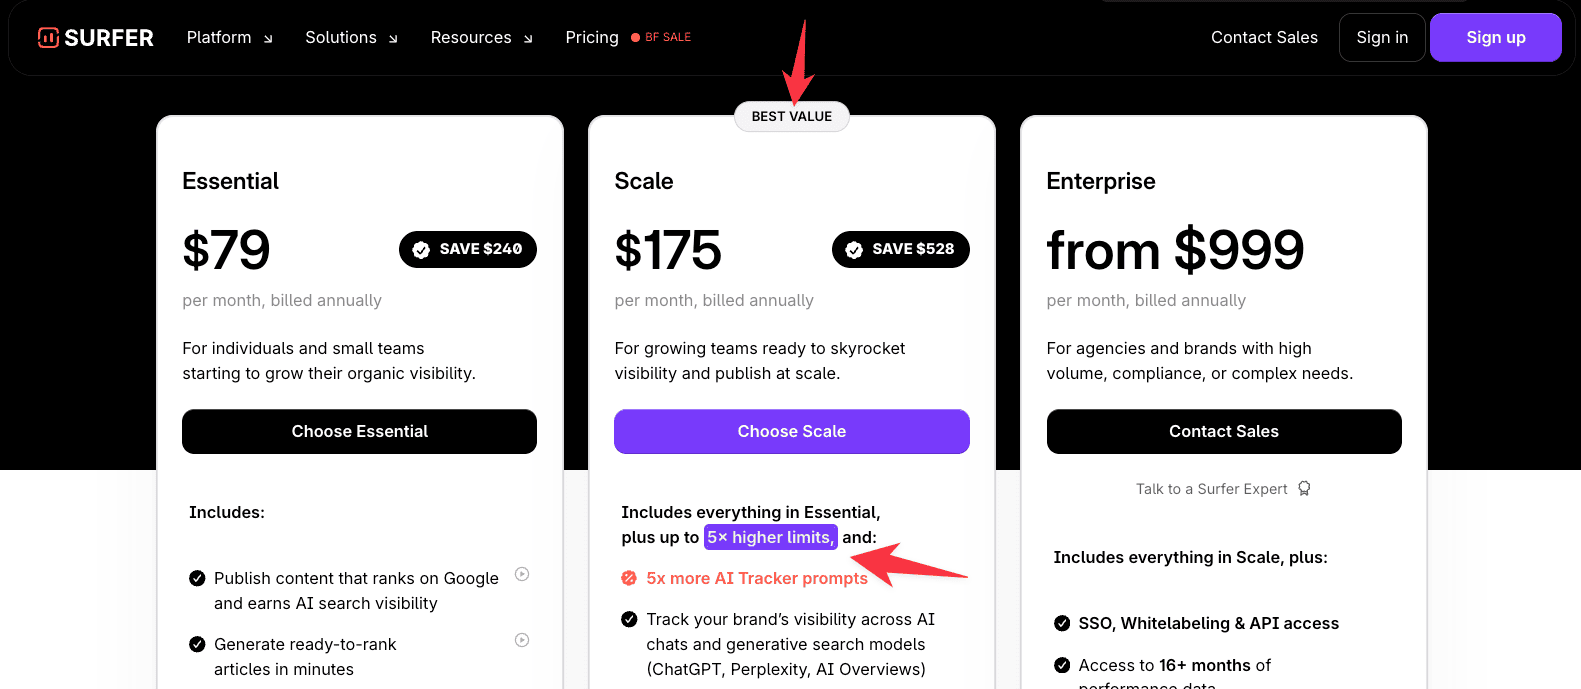
Task: Click the discount badge beside "5x more AI Tracker prompts"
Action: [627, 578]
